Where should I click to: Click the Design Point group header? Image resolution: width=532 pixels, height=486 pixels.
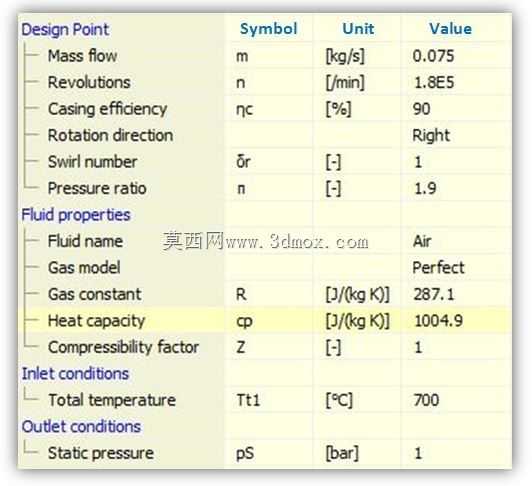(65, 30)
